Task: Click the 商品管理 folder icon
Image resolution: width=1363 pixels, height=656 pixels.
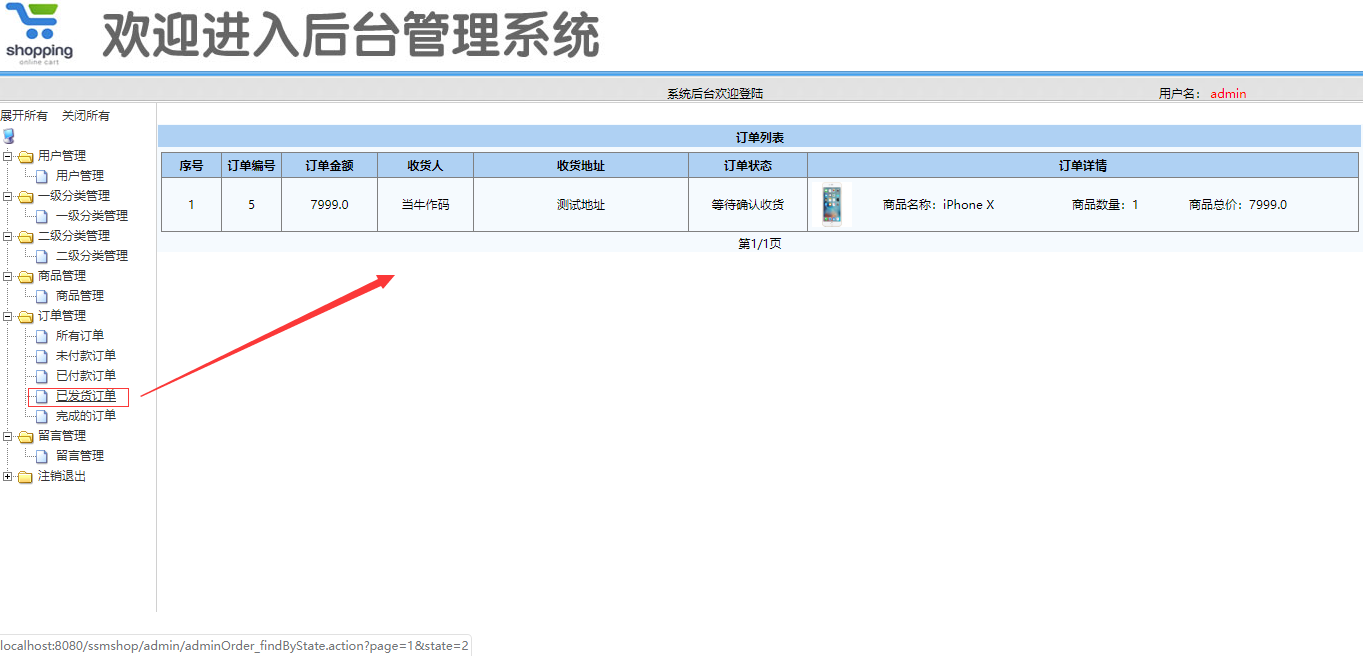Action: (x=25, y=276)
